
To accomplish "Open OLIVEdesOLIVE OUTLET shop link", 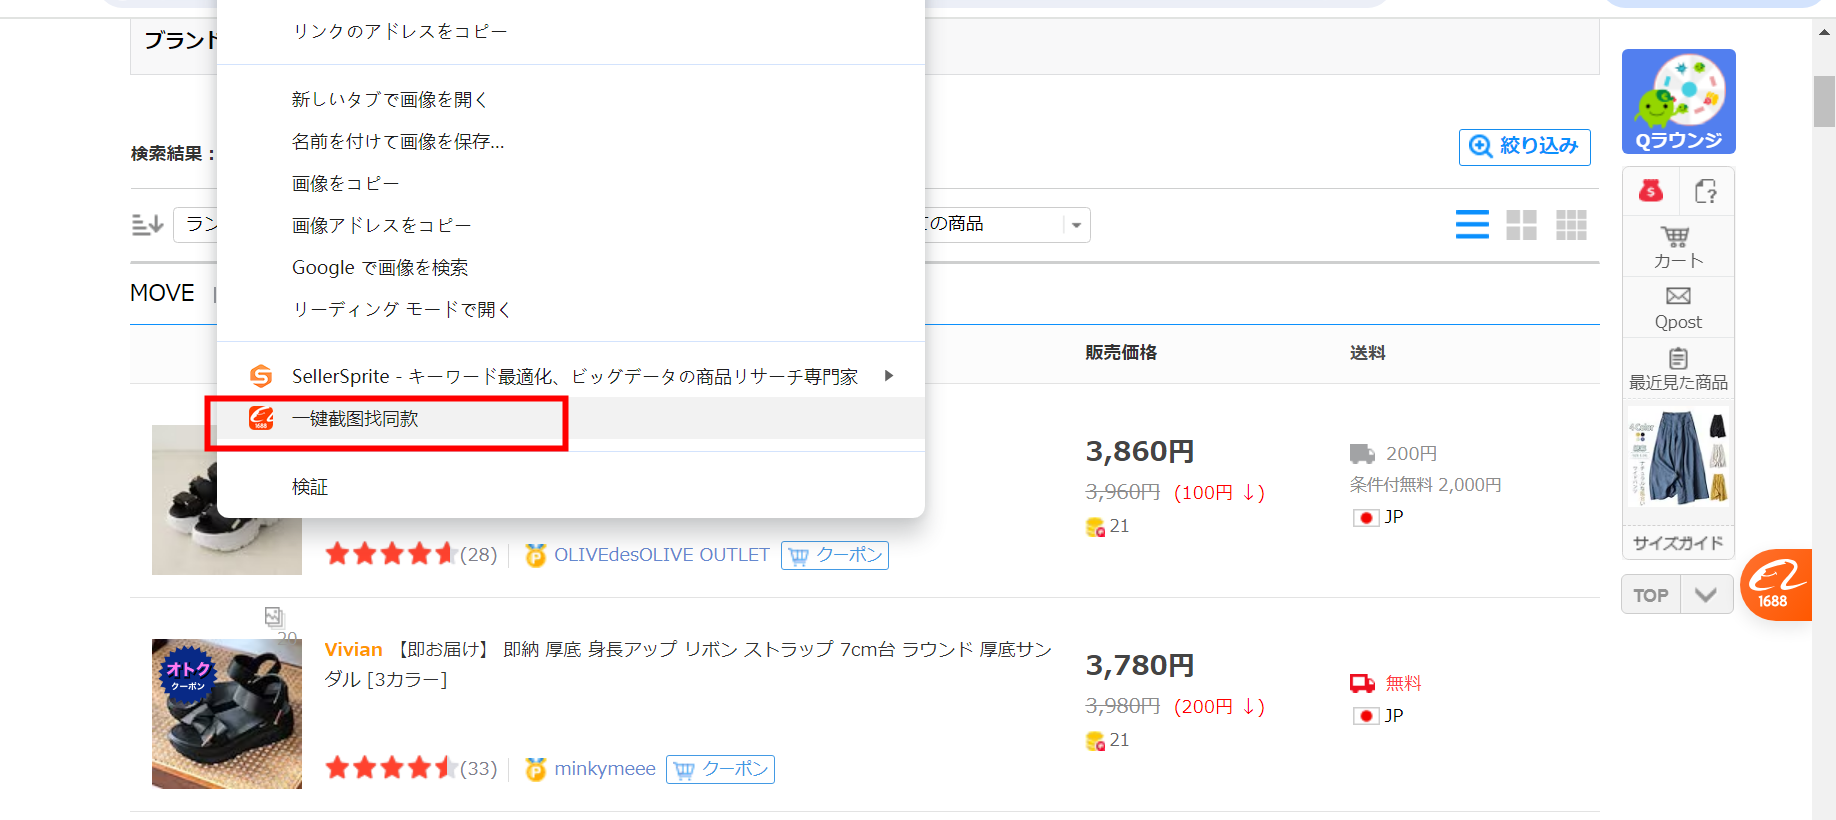I will point(661,555).
